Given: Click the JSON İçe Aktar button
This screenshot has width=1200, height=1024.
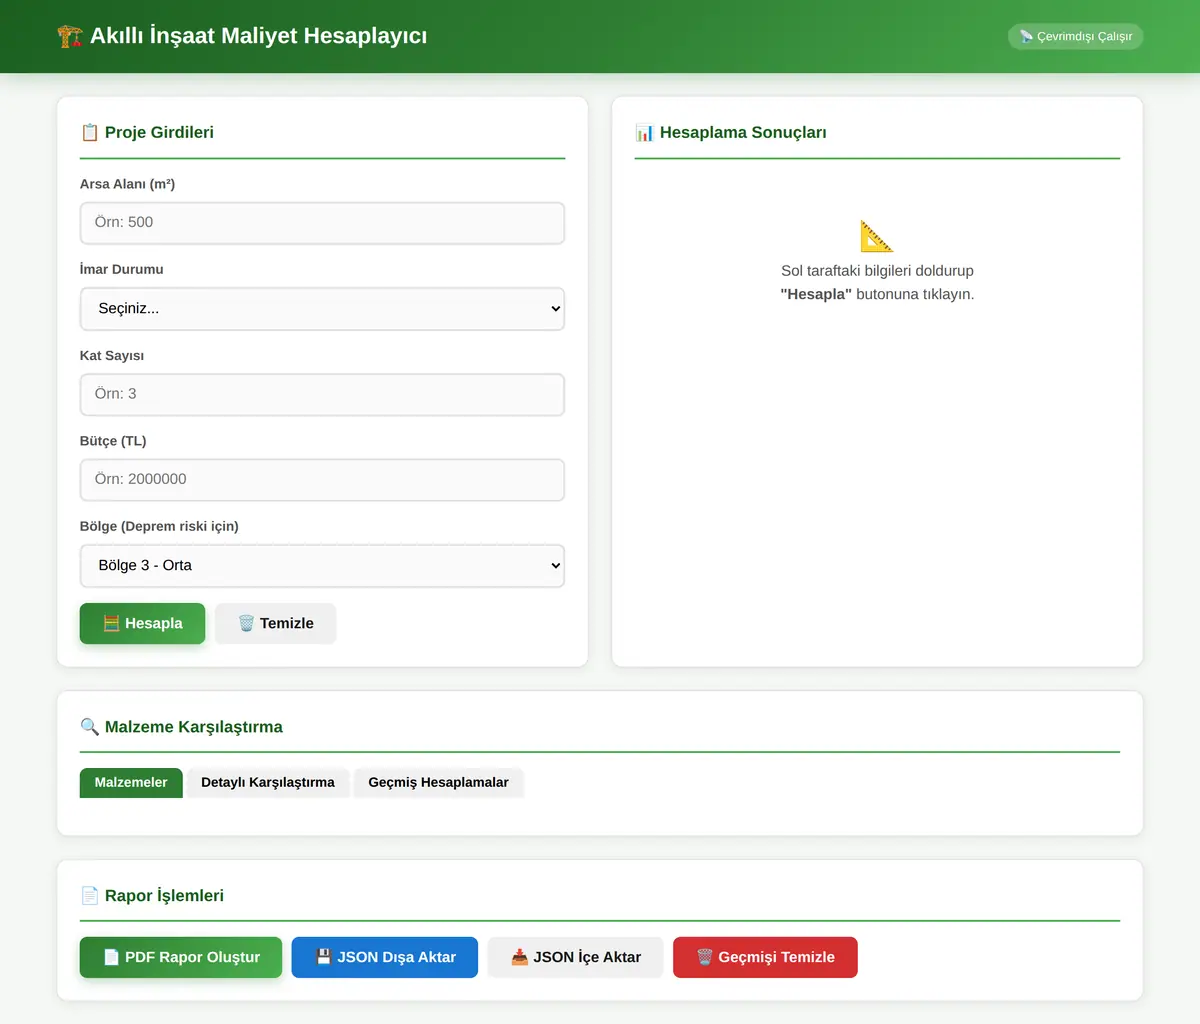Looking at the screenshot, I should 575,958.
